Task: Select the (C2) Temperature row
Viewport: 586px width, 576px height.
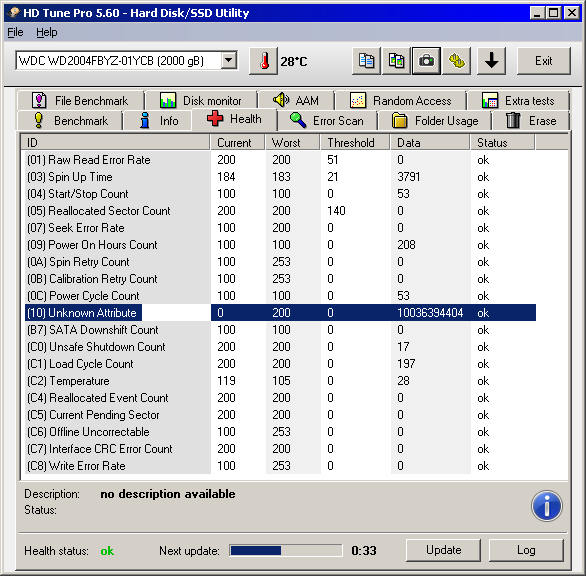Action: point(280,381)
